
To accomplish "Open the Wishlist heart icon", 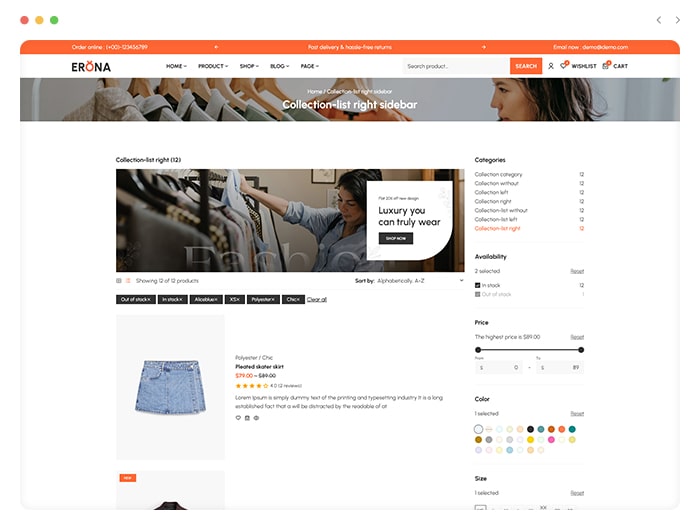I will click(x=564, y=65).
